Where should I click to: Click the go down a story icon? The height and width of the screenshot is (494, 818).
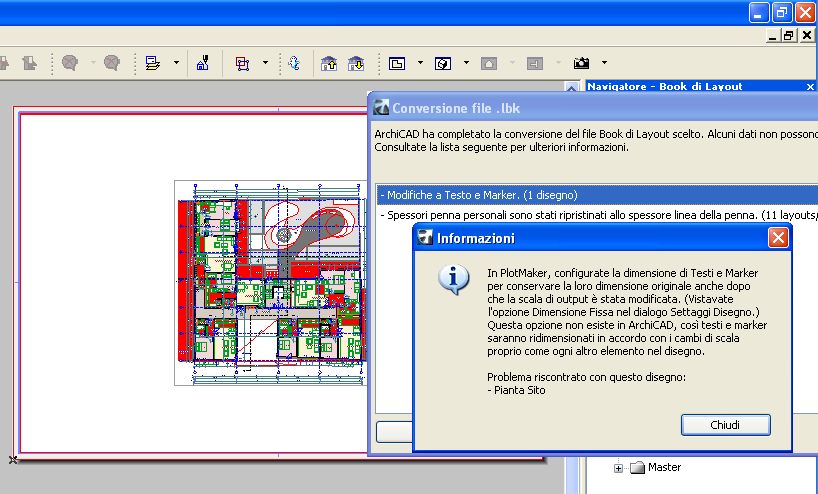pos(356,64)
